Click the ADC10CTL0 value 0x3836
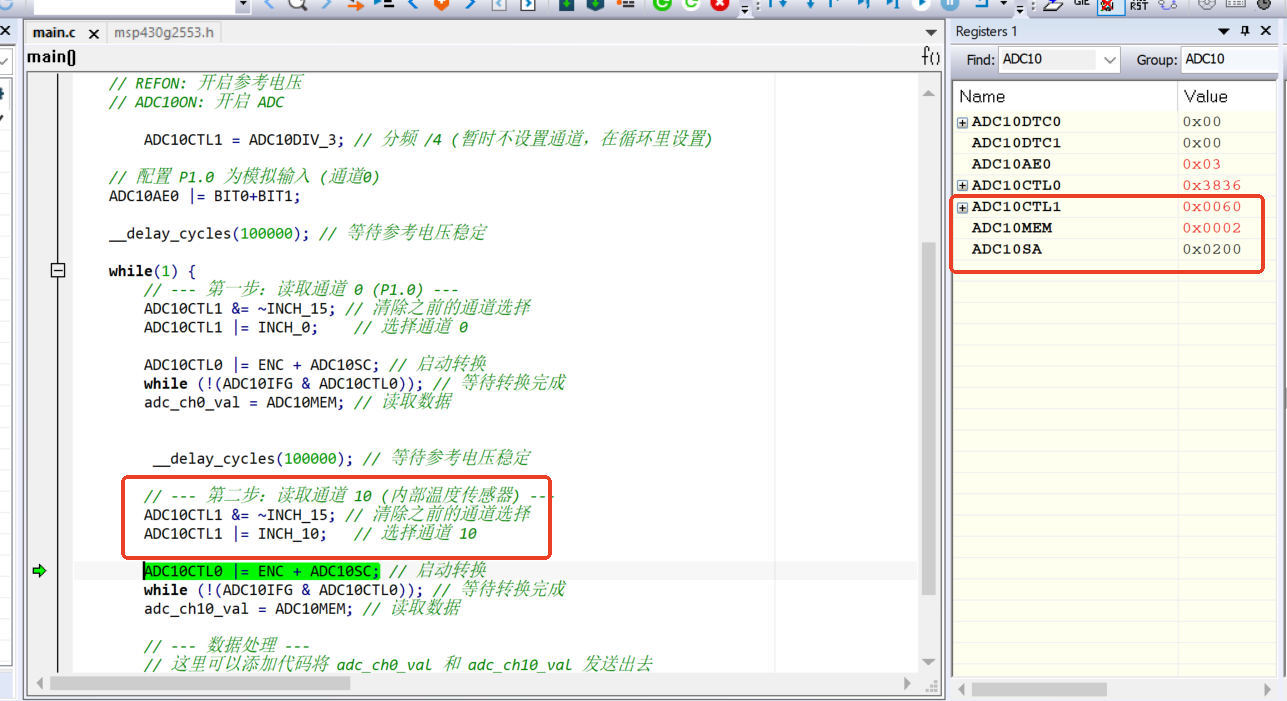Image resolution: width=1287 pixels, height=701 pixels. tap(1212, 186)
